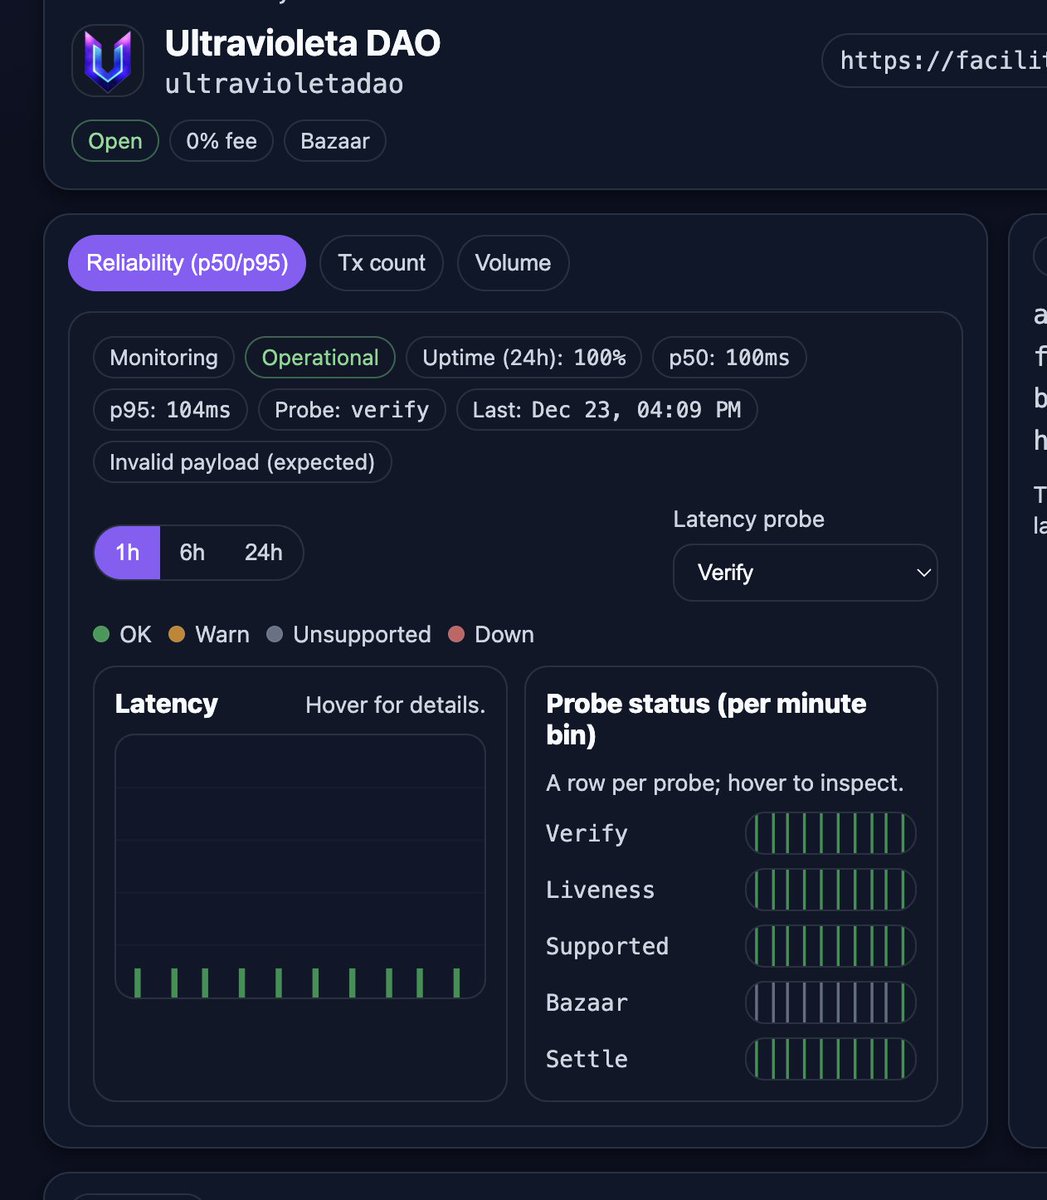Select the 24h time range
The width and height of the screenshot is (1047, 1200).
(263, 552)
